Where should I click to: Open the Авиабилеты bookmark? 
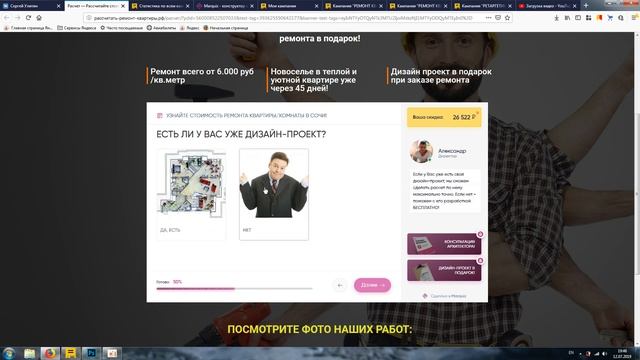point(162,28)
